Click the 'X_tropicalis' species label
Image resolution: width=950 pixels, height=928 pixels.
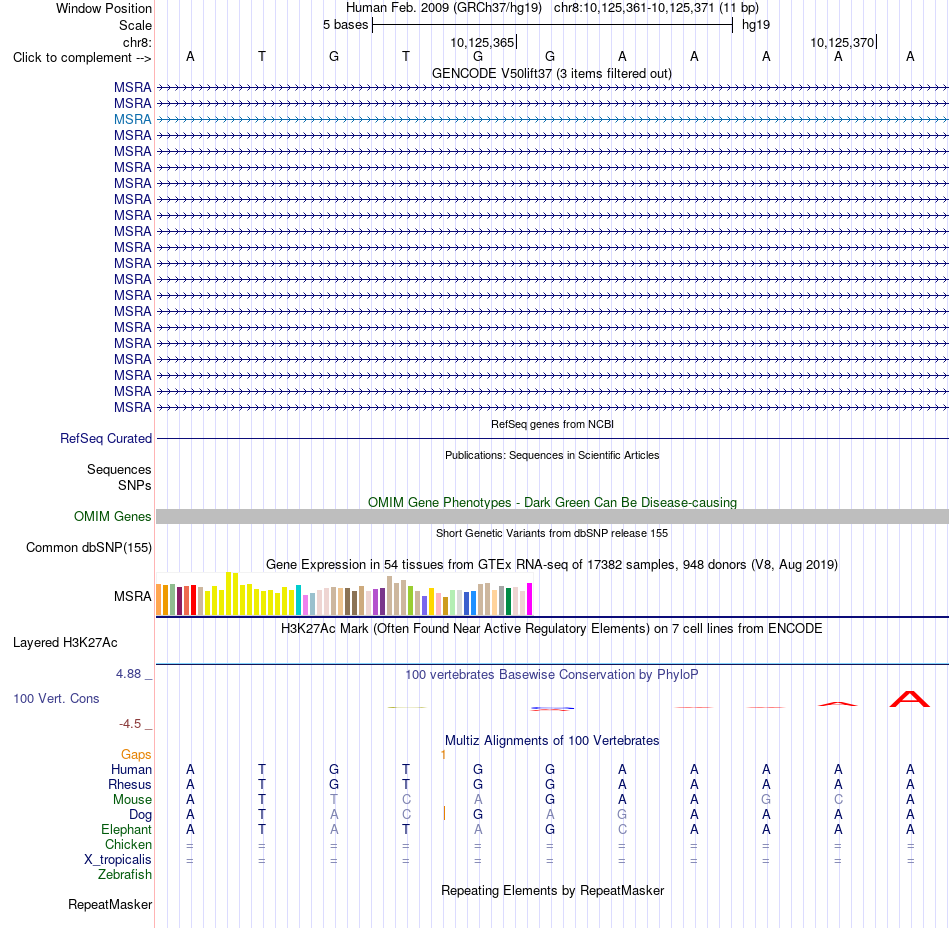click(x=118, y=860)
